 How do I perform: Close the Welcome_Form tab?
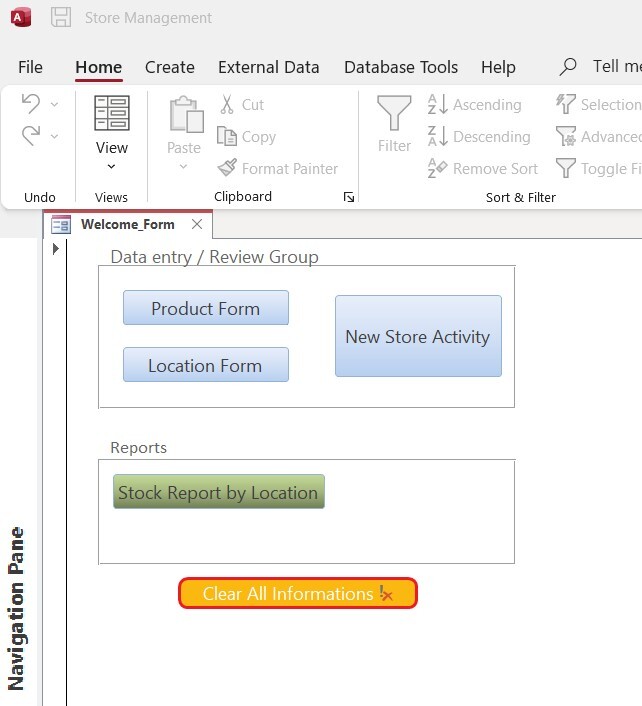[x=197, y=224]
